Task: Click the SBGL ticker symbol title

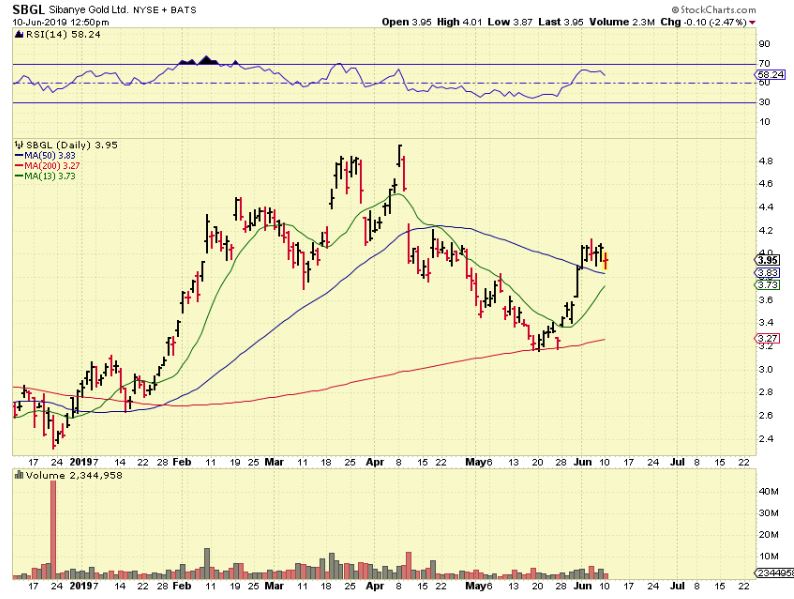Action: 29,9
